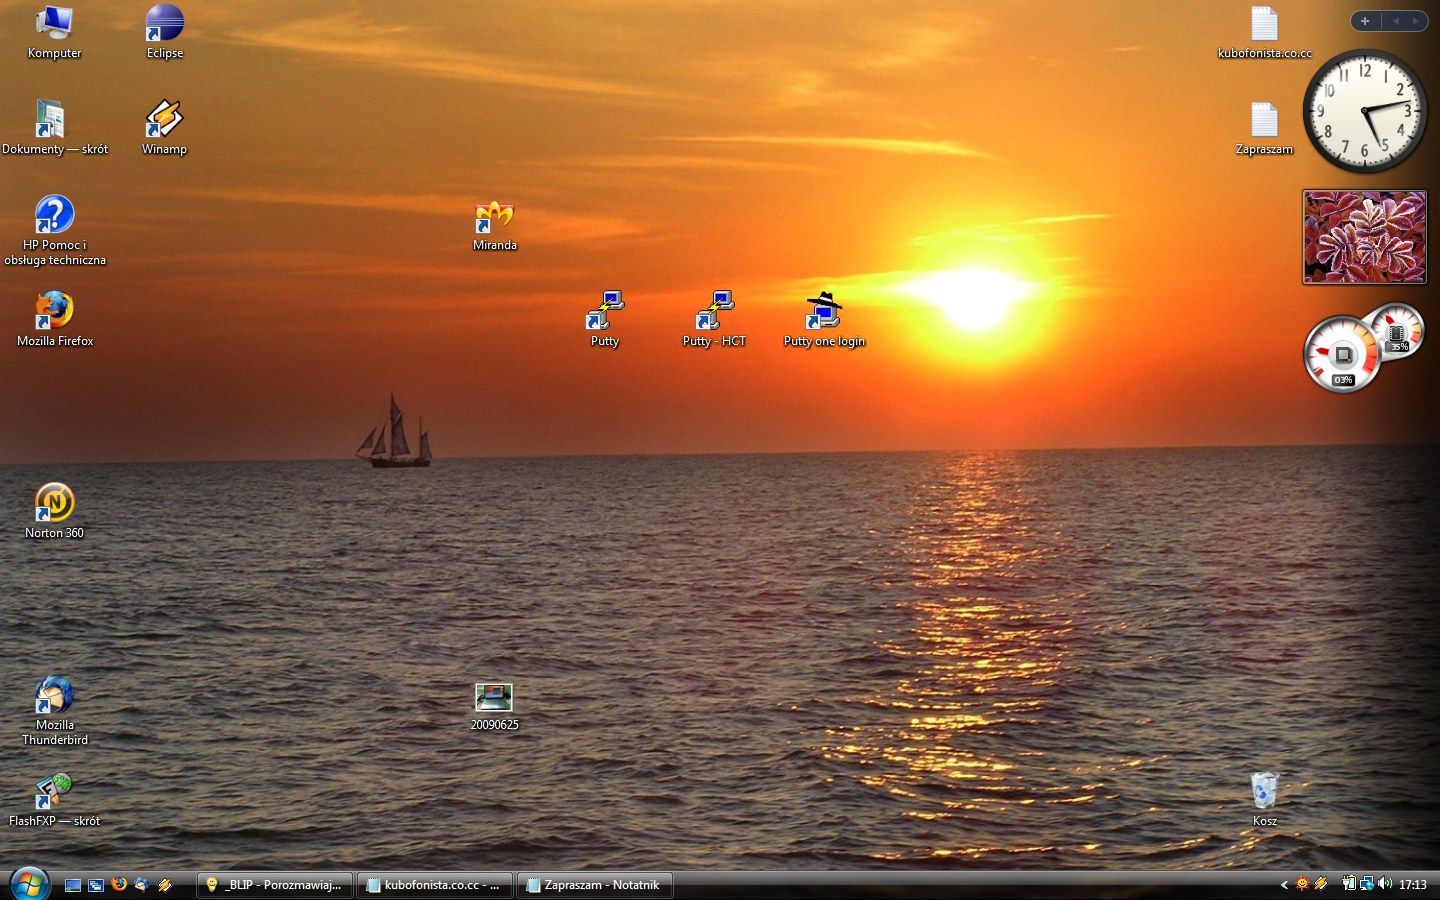Image resolution: width=1440 pixels, height=900 pixels.
Task: Open the volume speaker tray icon
Action: tap(1385, 884)
